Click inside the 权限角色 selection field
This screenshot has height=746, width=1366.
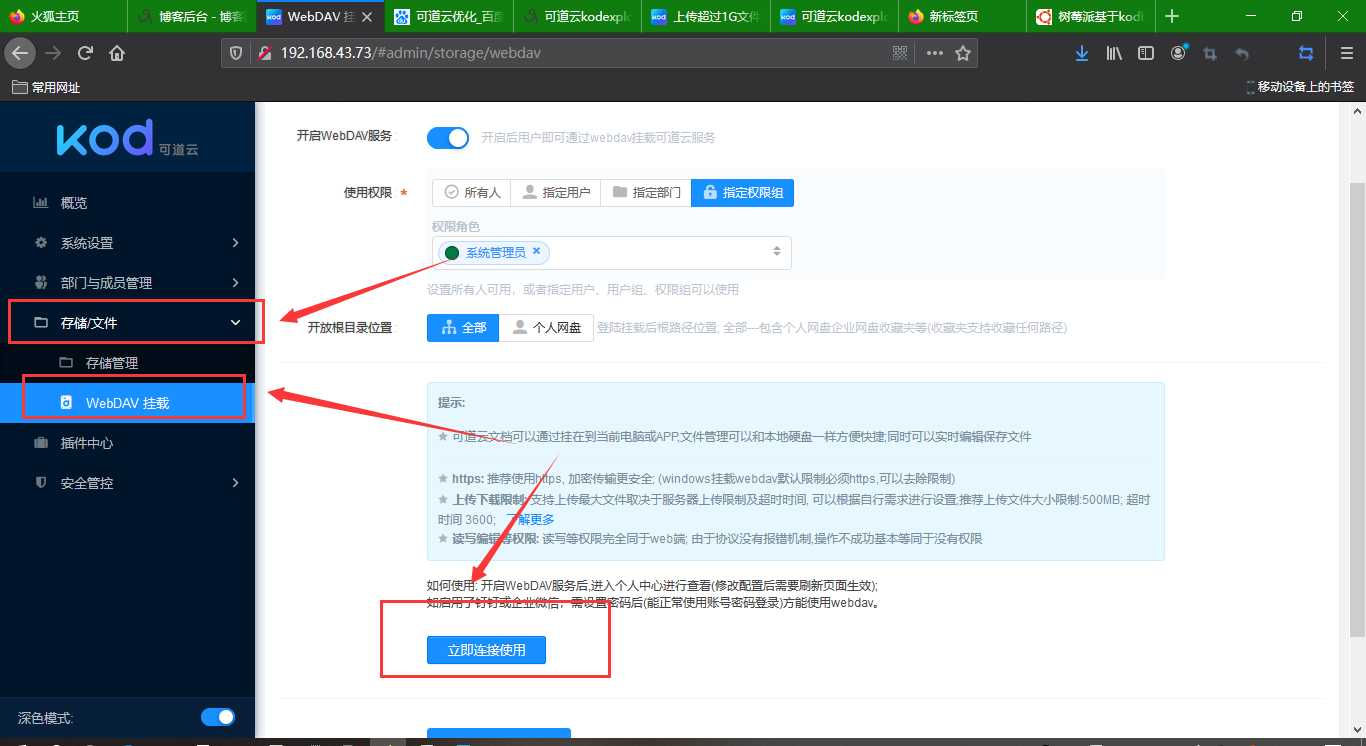click(x=611, y=252)
